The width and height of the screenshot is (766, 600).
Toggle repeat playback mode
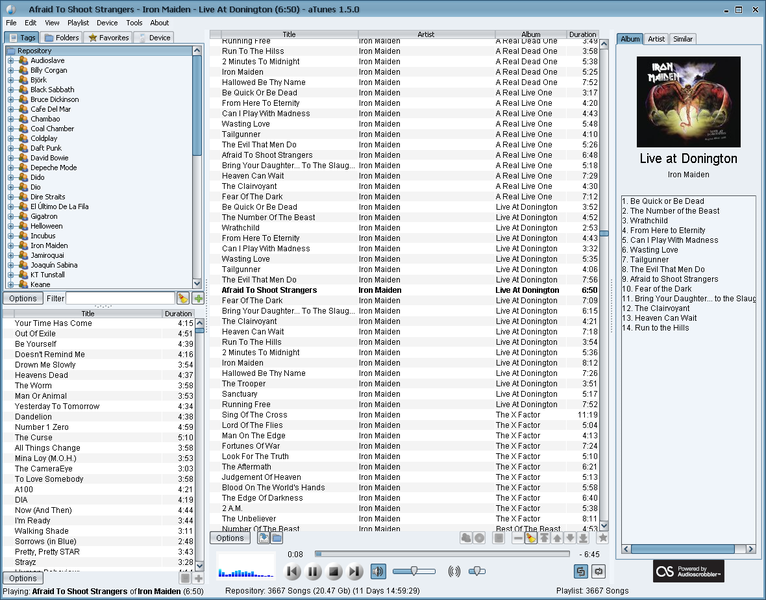pyautogui.click(x=598, y=571)
